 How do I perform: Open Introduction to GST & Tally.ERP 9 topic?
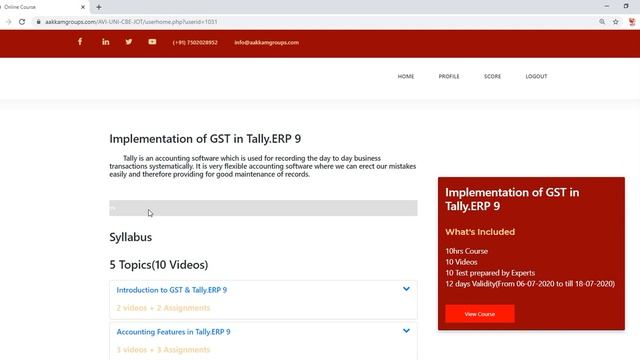coord(171,290)
